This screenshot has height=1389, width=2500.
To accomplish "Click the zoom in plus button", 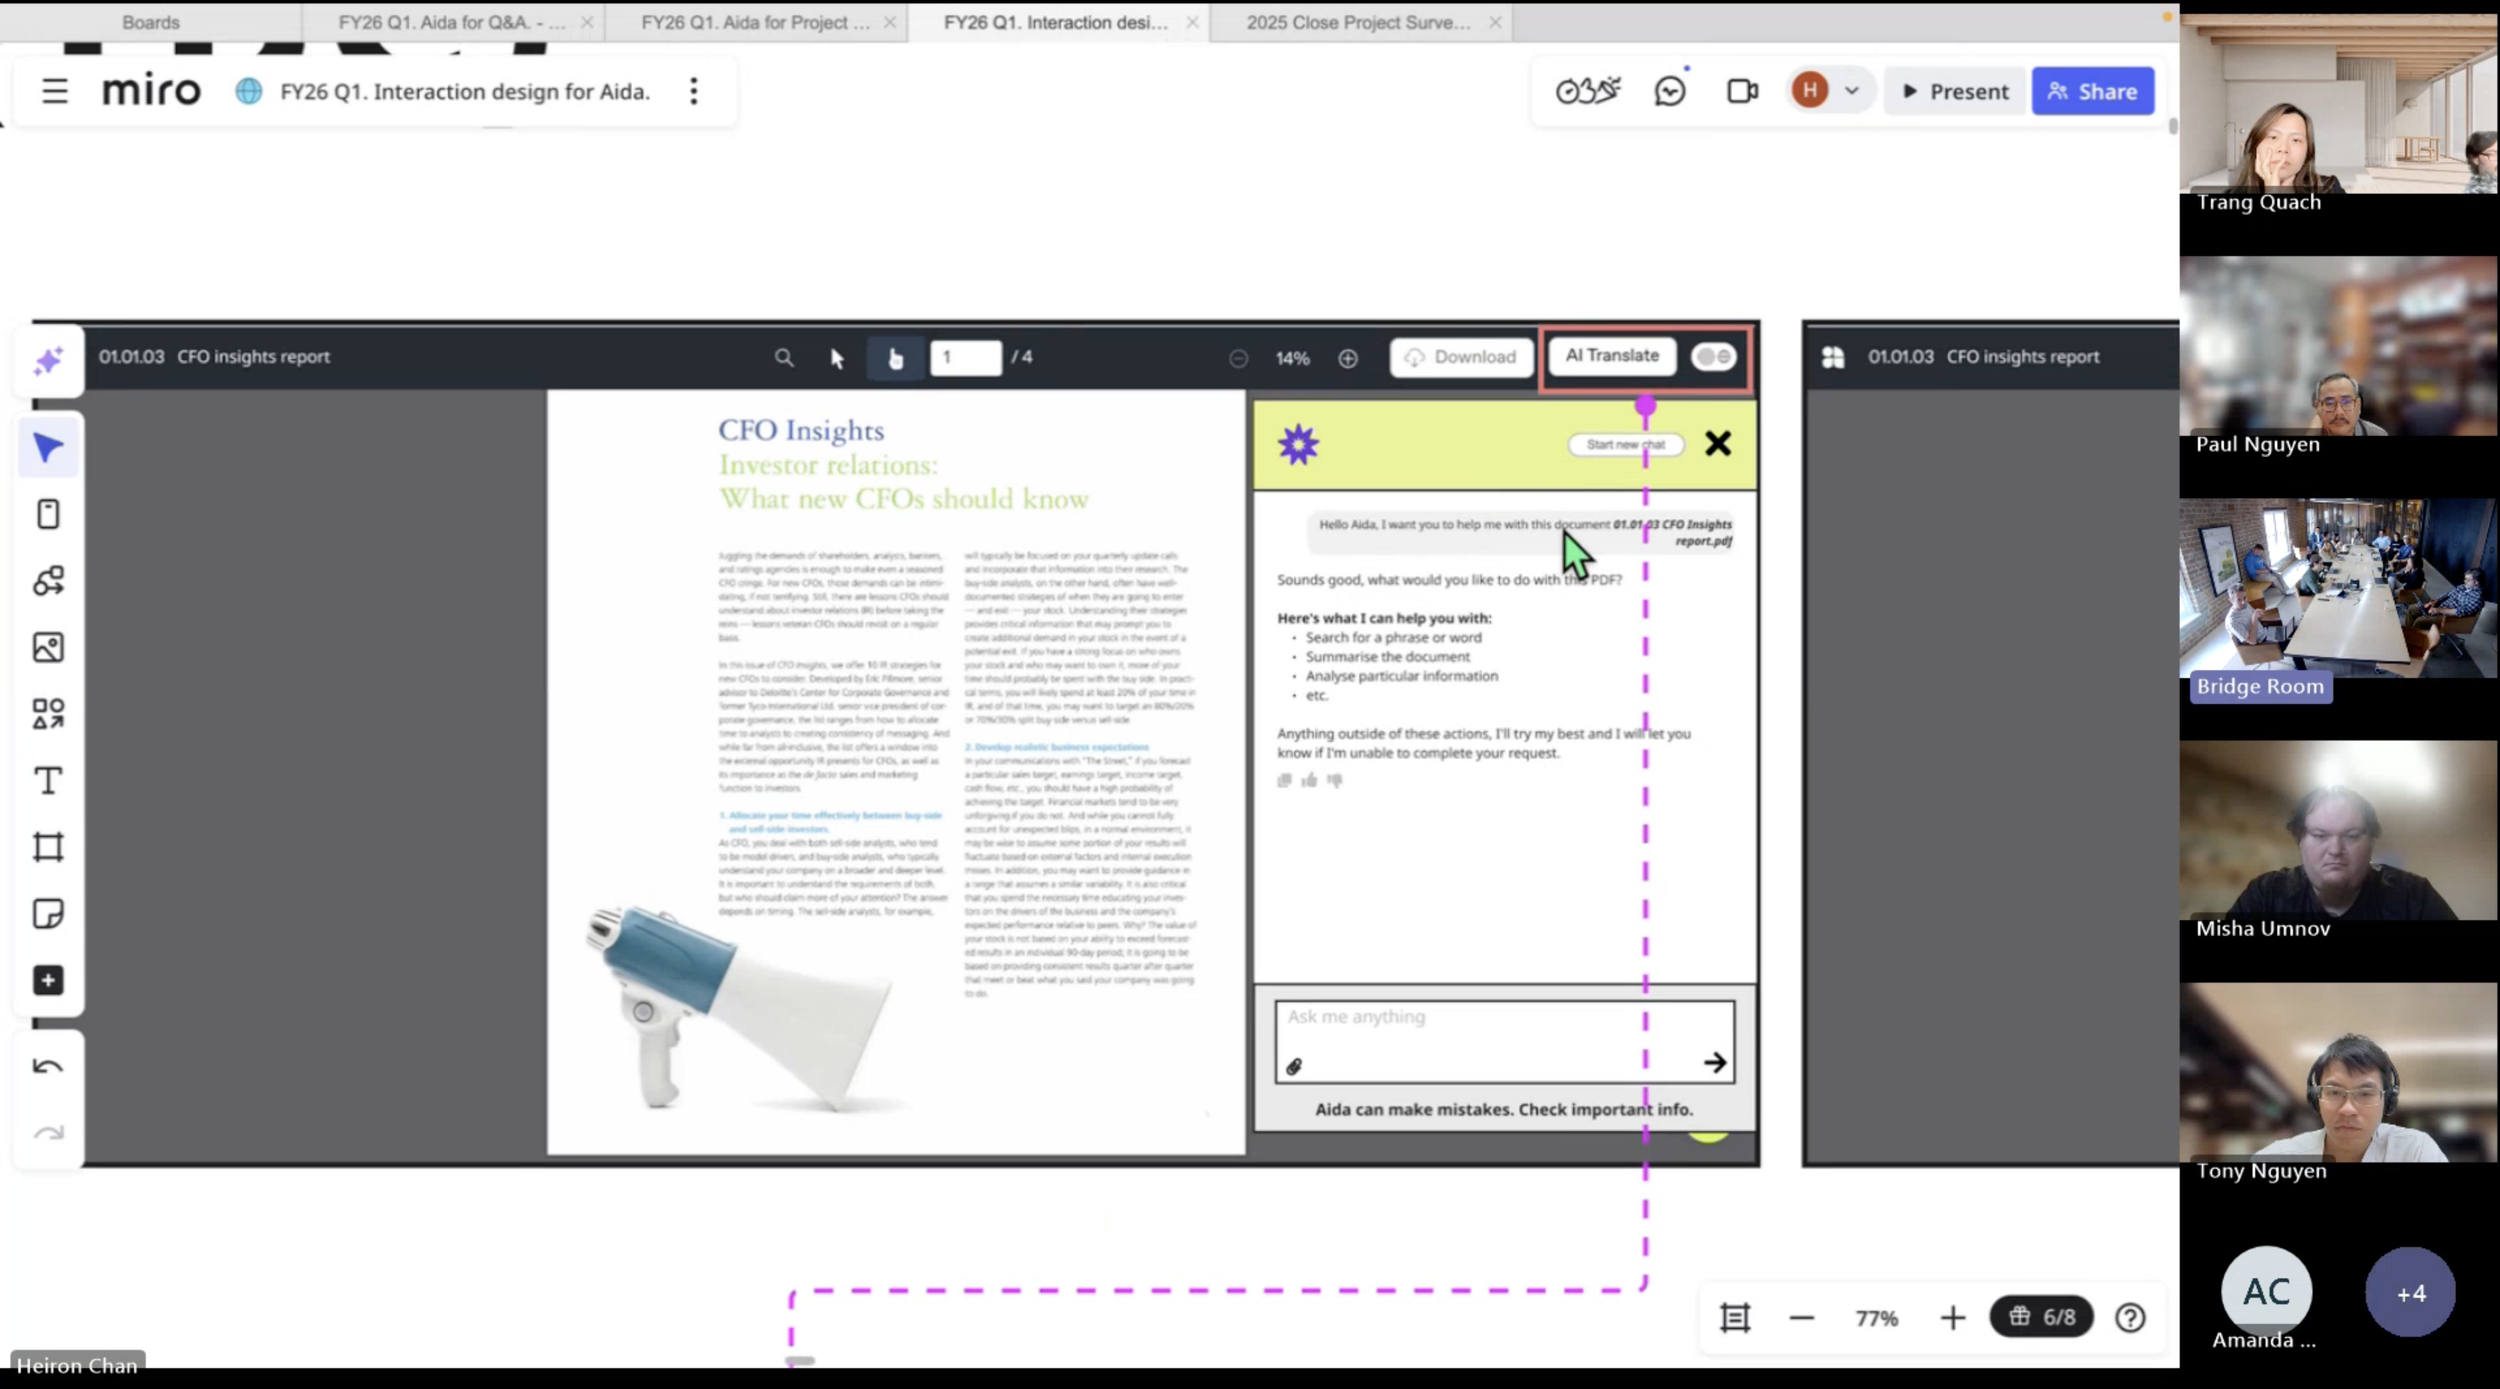I will coord(1952,1317).
